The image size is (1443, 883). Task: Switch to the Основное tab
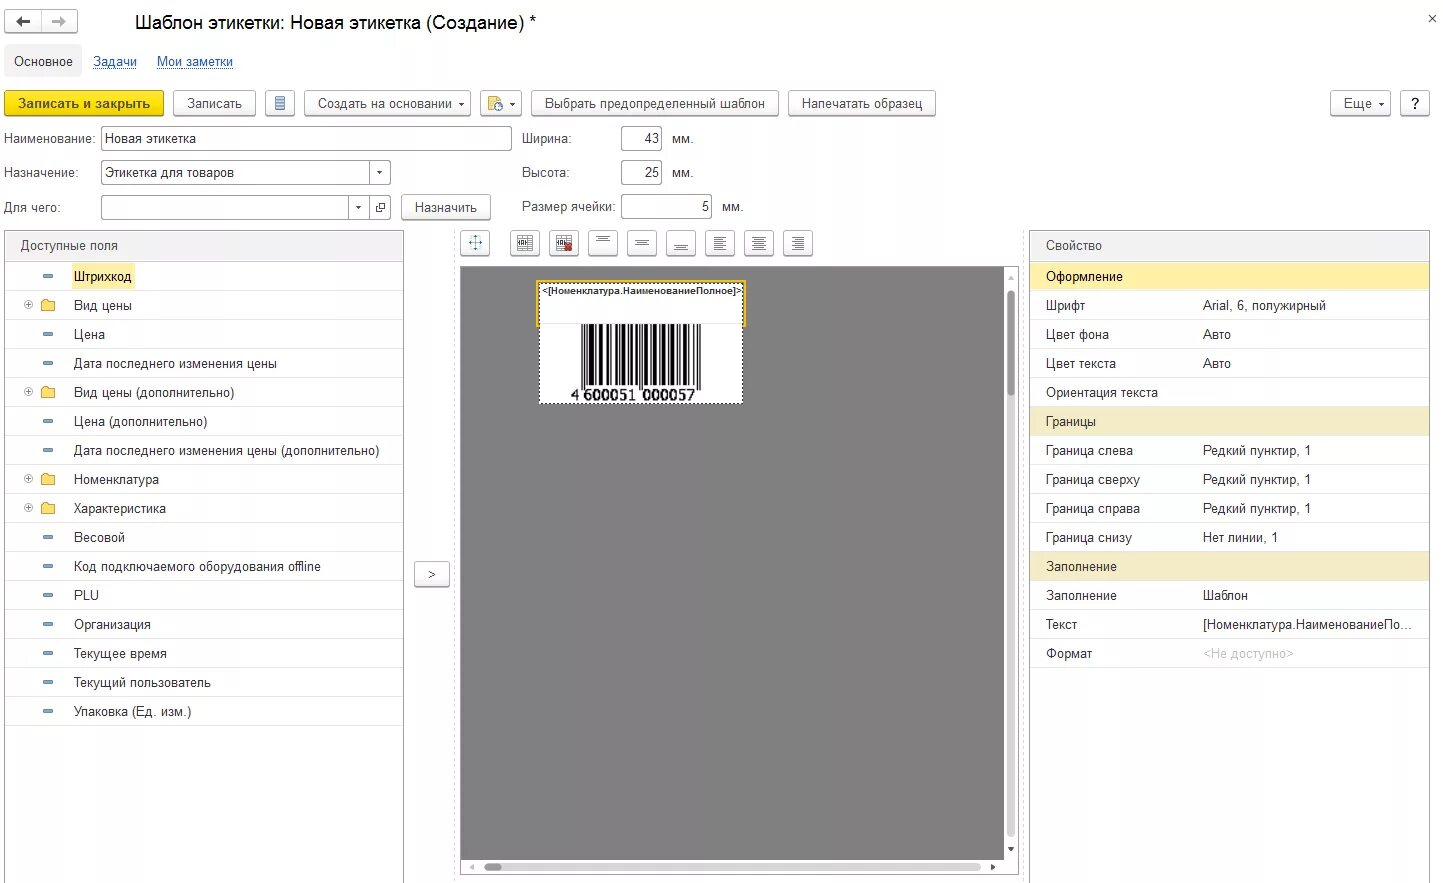[43, 61]
